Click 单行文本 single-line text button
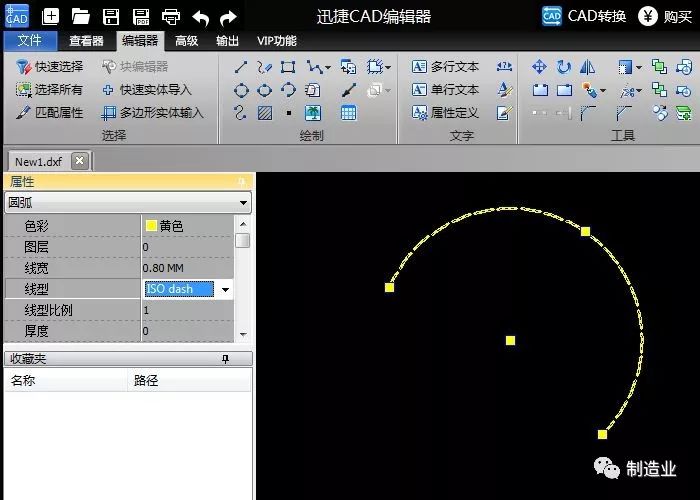The height and width of the screenshot is (500, 700). pos(445,90)
